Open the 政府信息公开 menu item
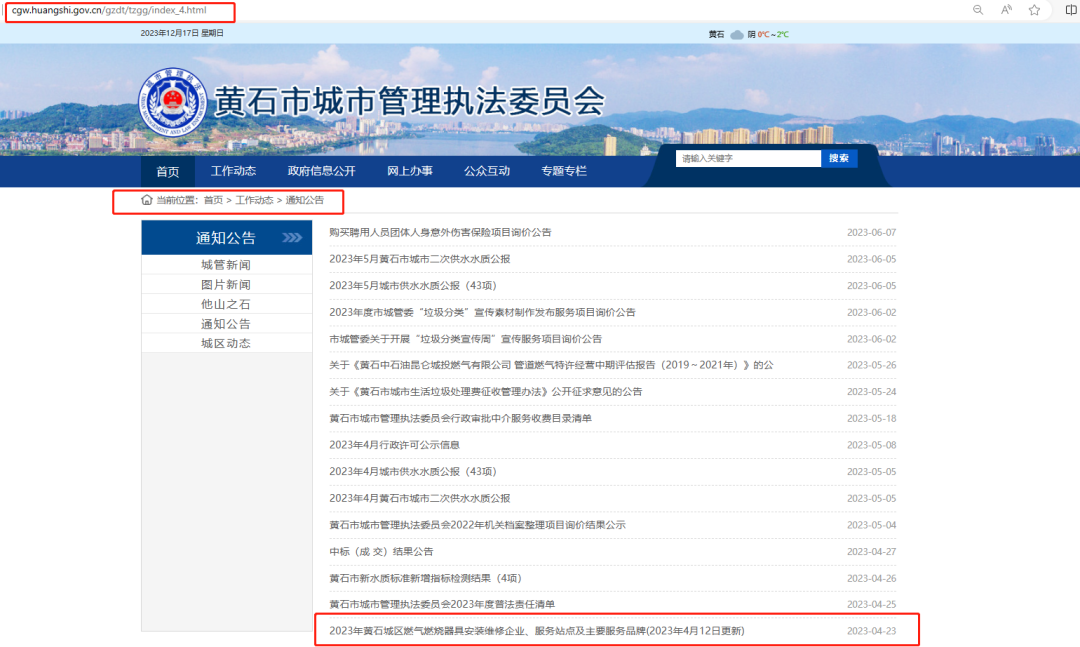The width and height of the screenshot is (1080, 647). pyautogui.click(x=321, y=171)
